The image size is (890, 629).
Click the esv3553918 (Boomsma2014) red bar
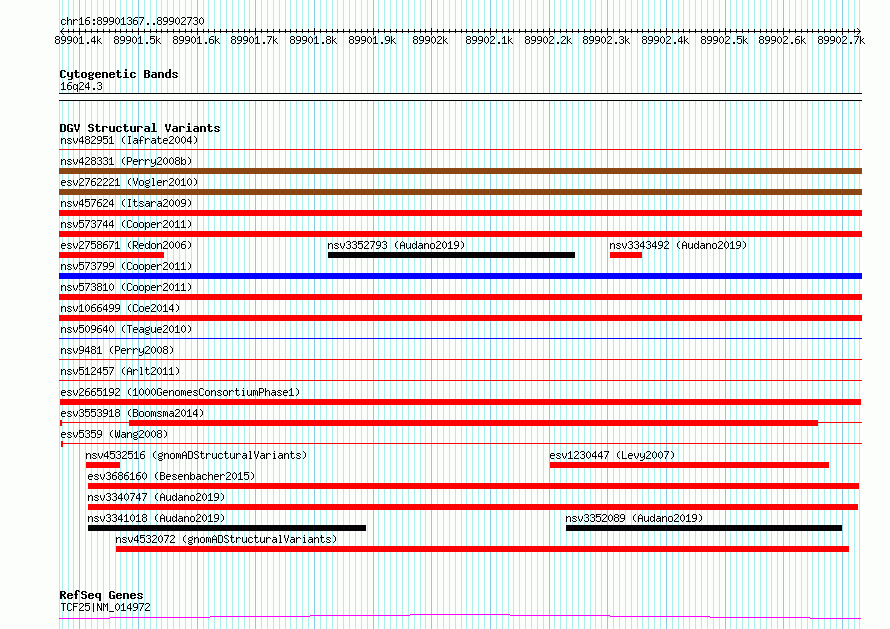tap(473, 423)
